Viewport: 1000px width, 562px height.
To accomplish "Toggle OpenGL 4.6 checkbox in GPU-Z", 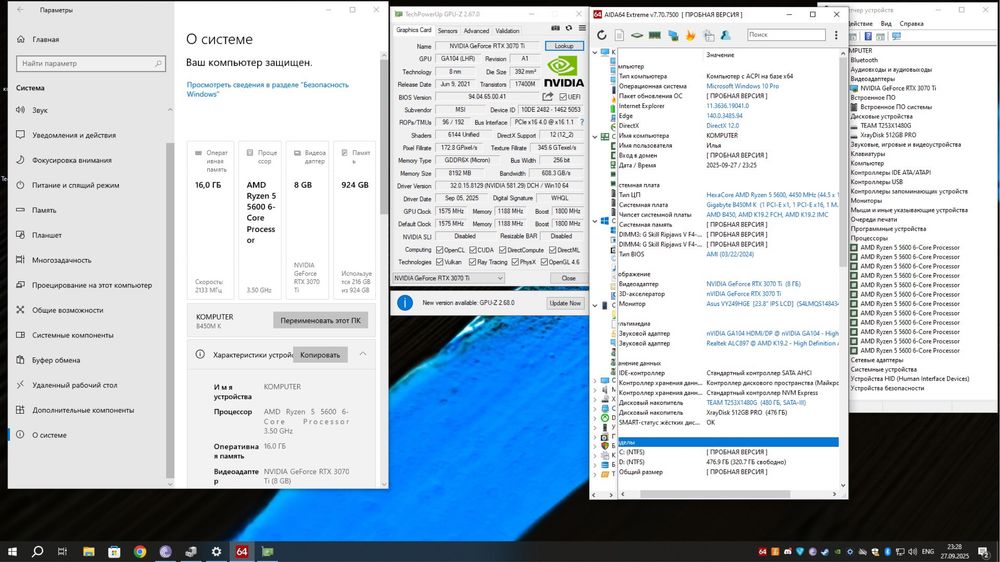I will click(x=544, y=262).
